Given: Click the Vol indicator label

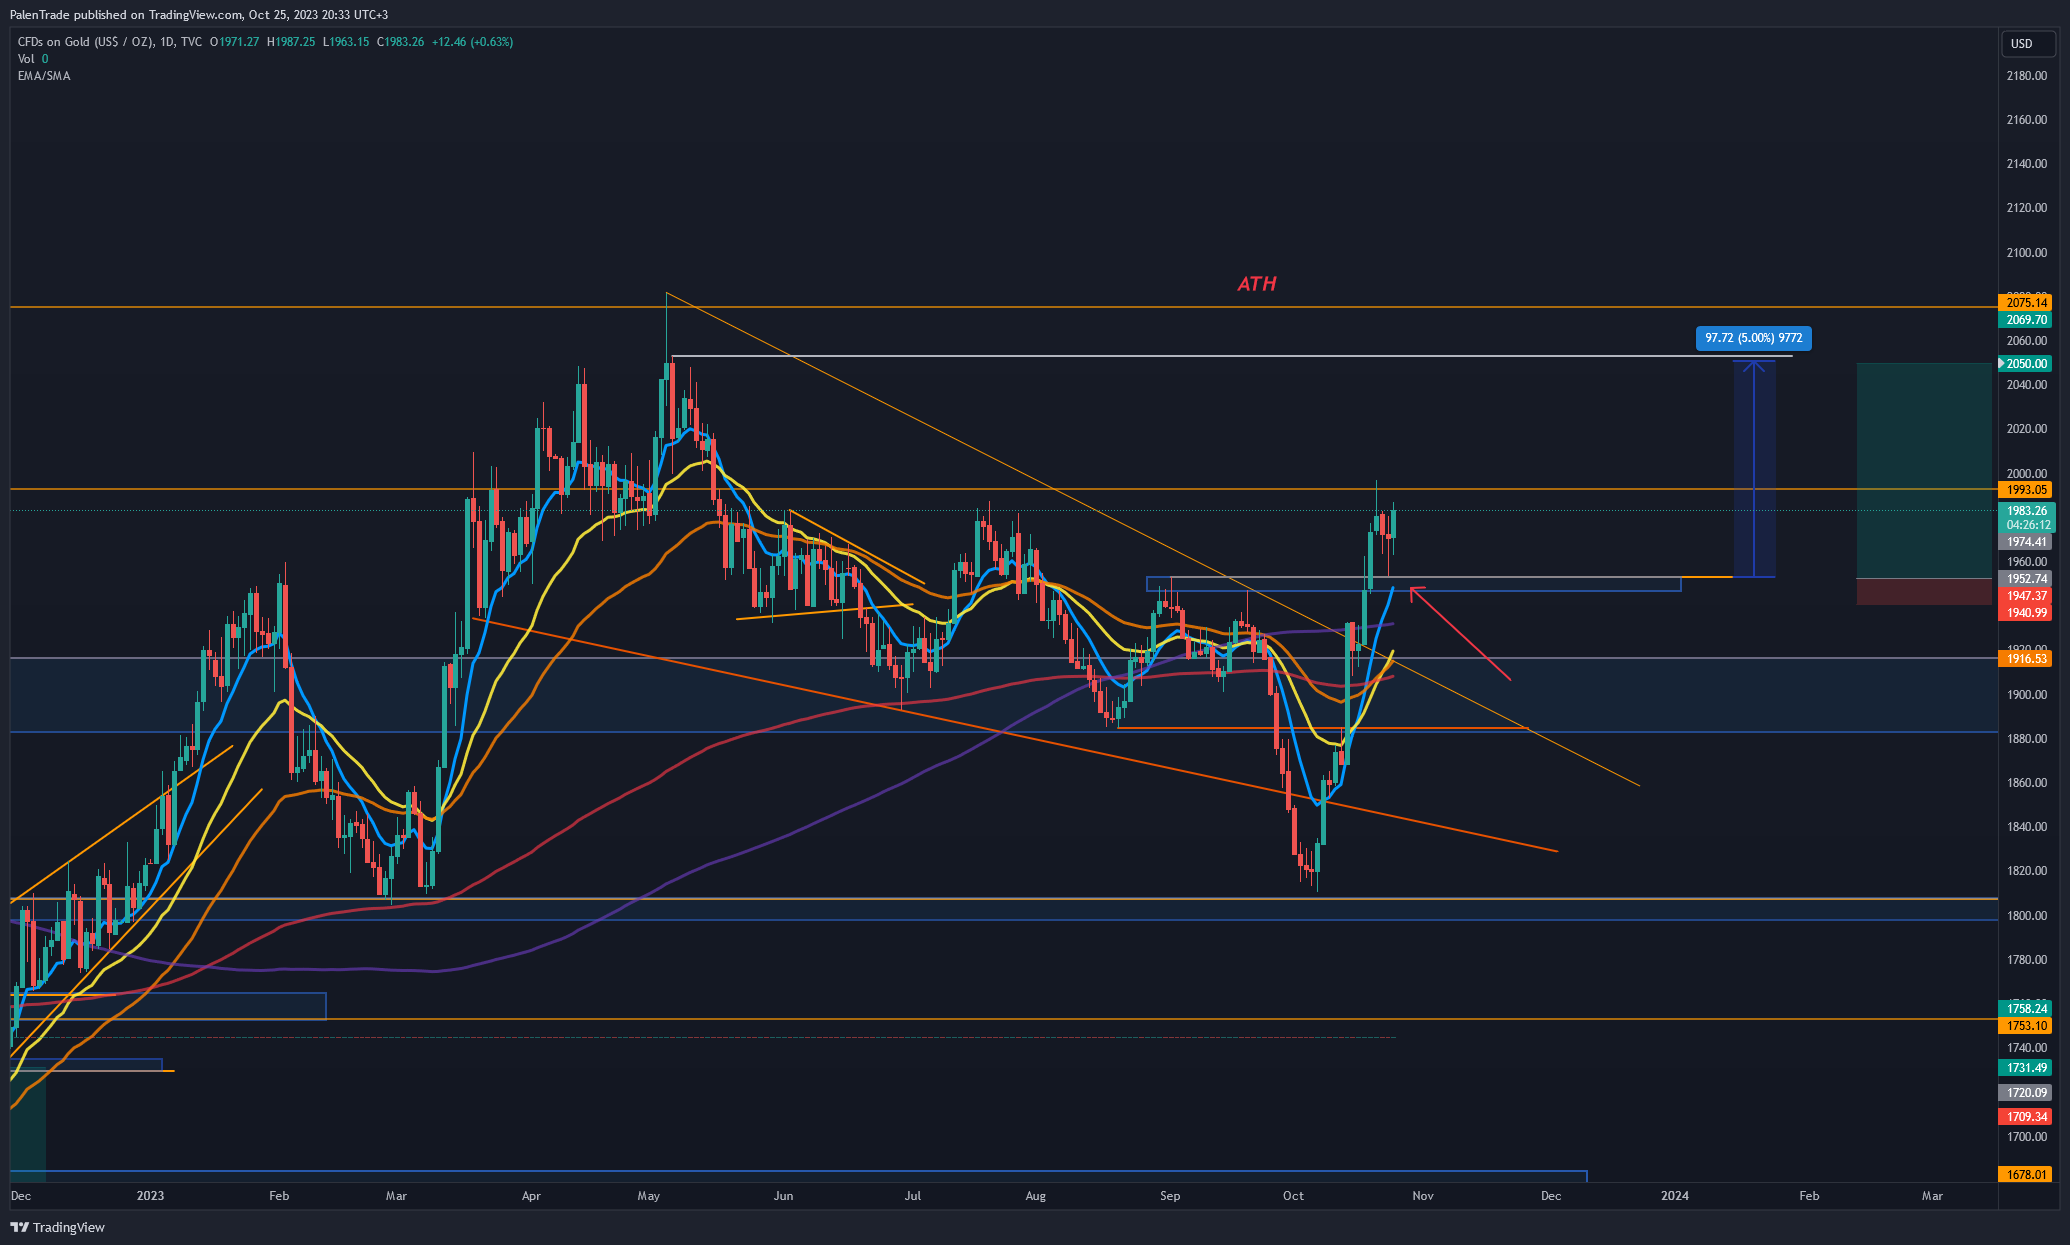Looking at the screenshot, I should [26, 59].
